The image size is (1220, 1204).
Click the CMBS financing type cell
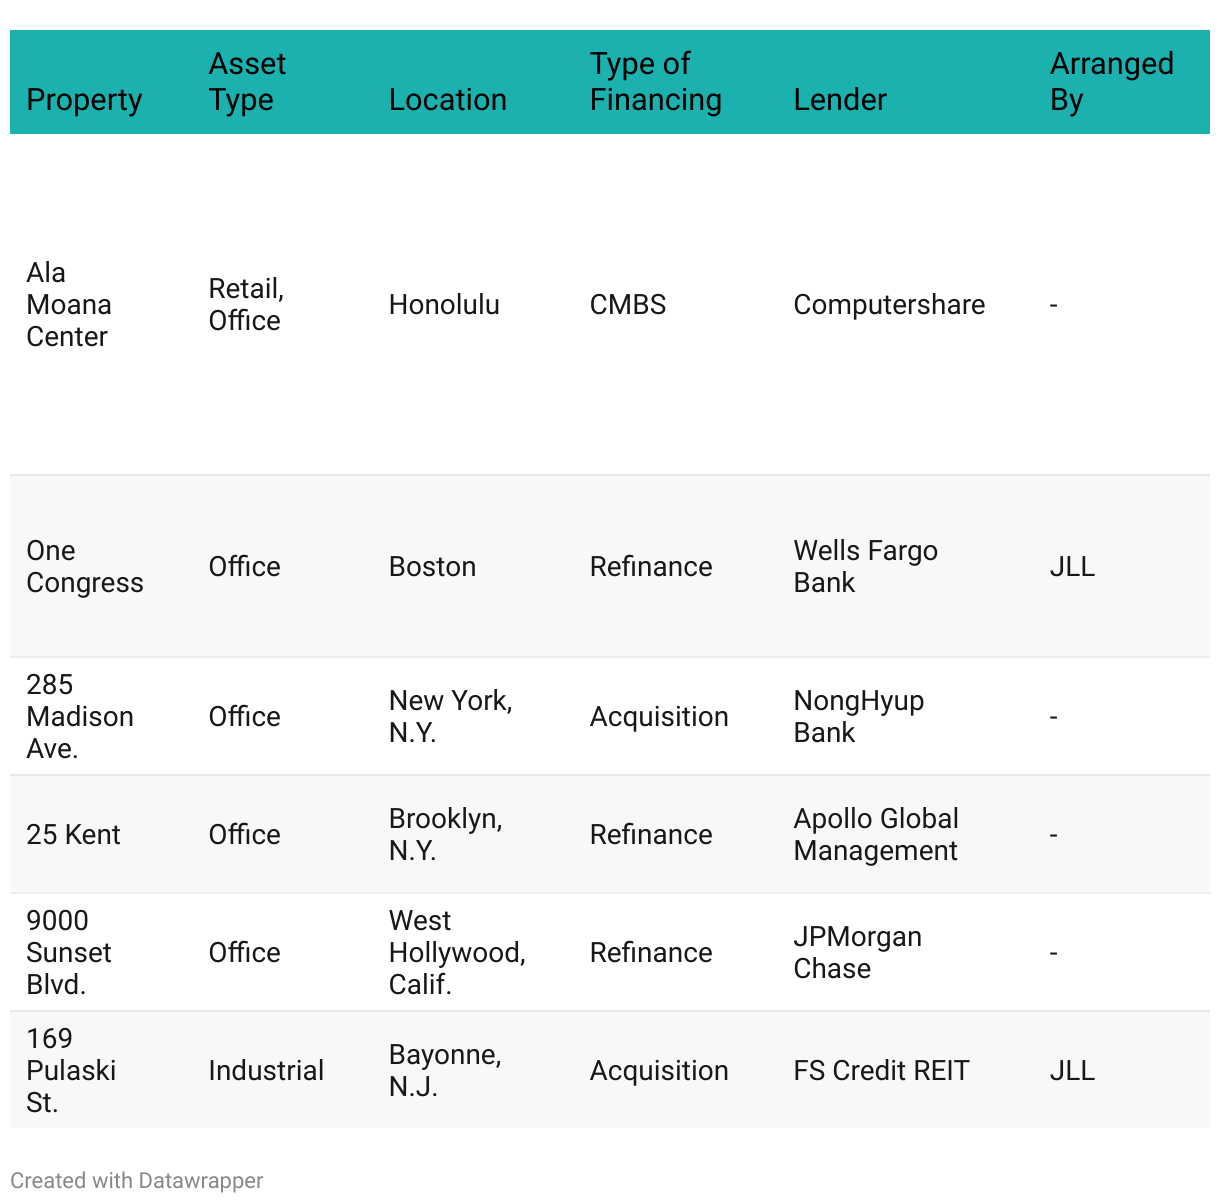(627, 305)
